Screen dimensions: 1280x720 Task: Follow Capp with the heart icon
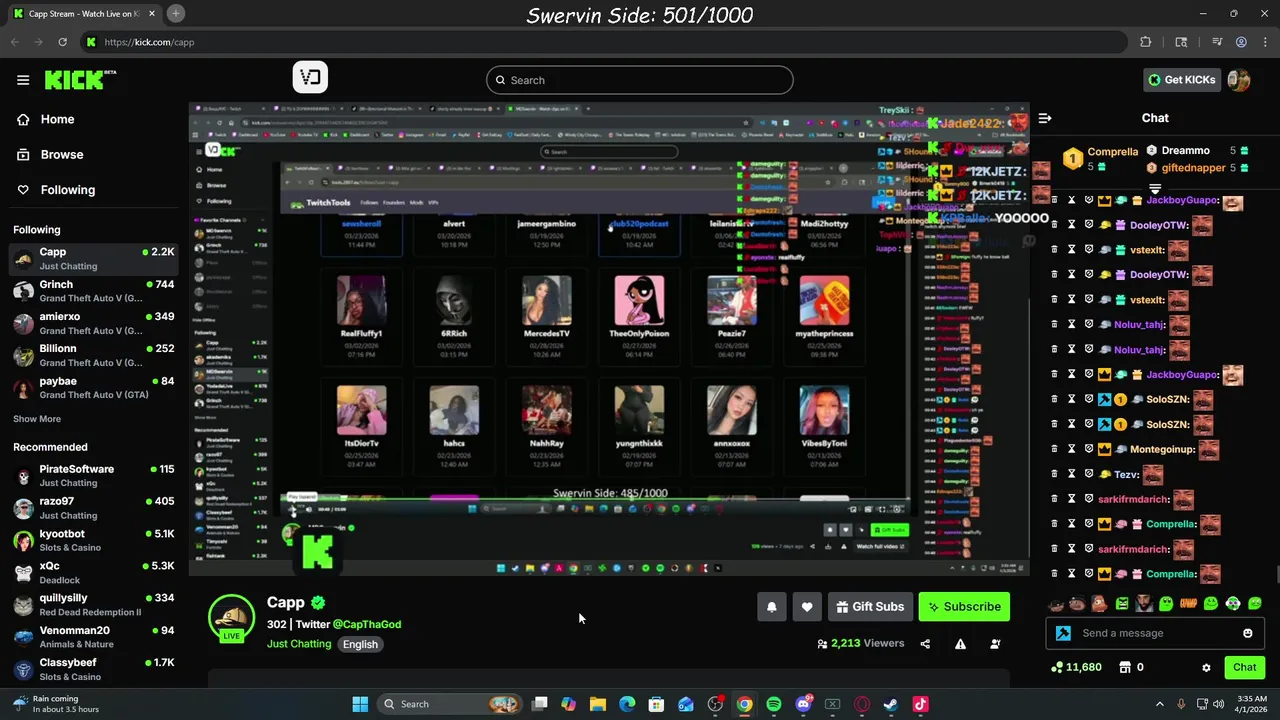tap(807, 607)
